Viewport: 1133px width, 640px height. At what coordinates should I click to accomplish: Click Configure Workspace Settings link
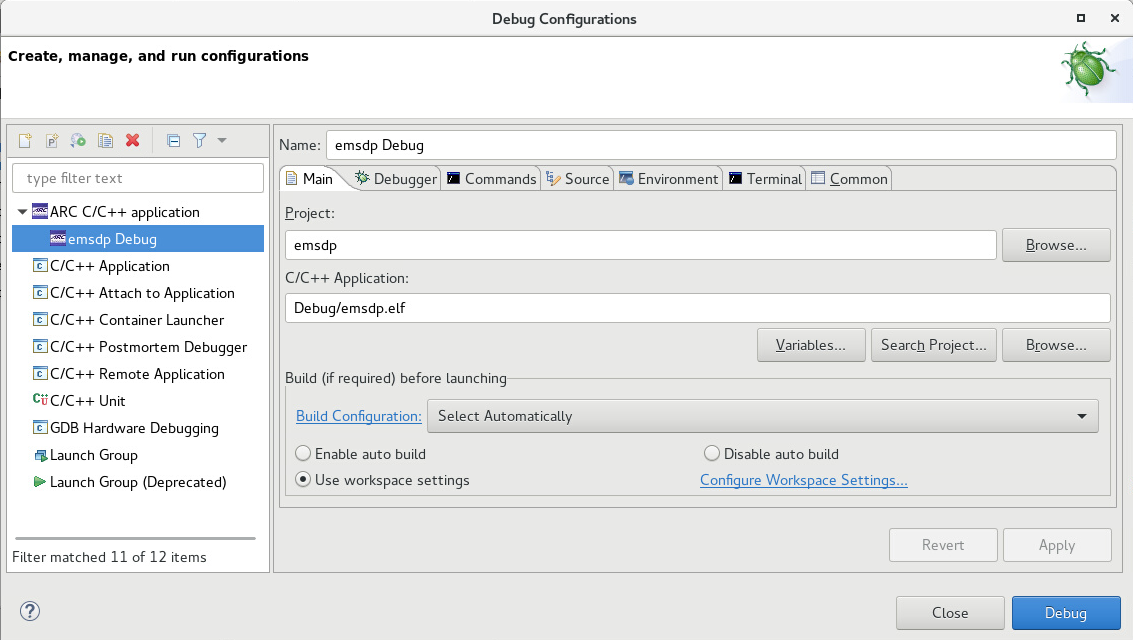click(803, 480)
